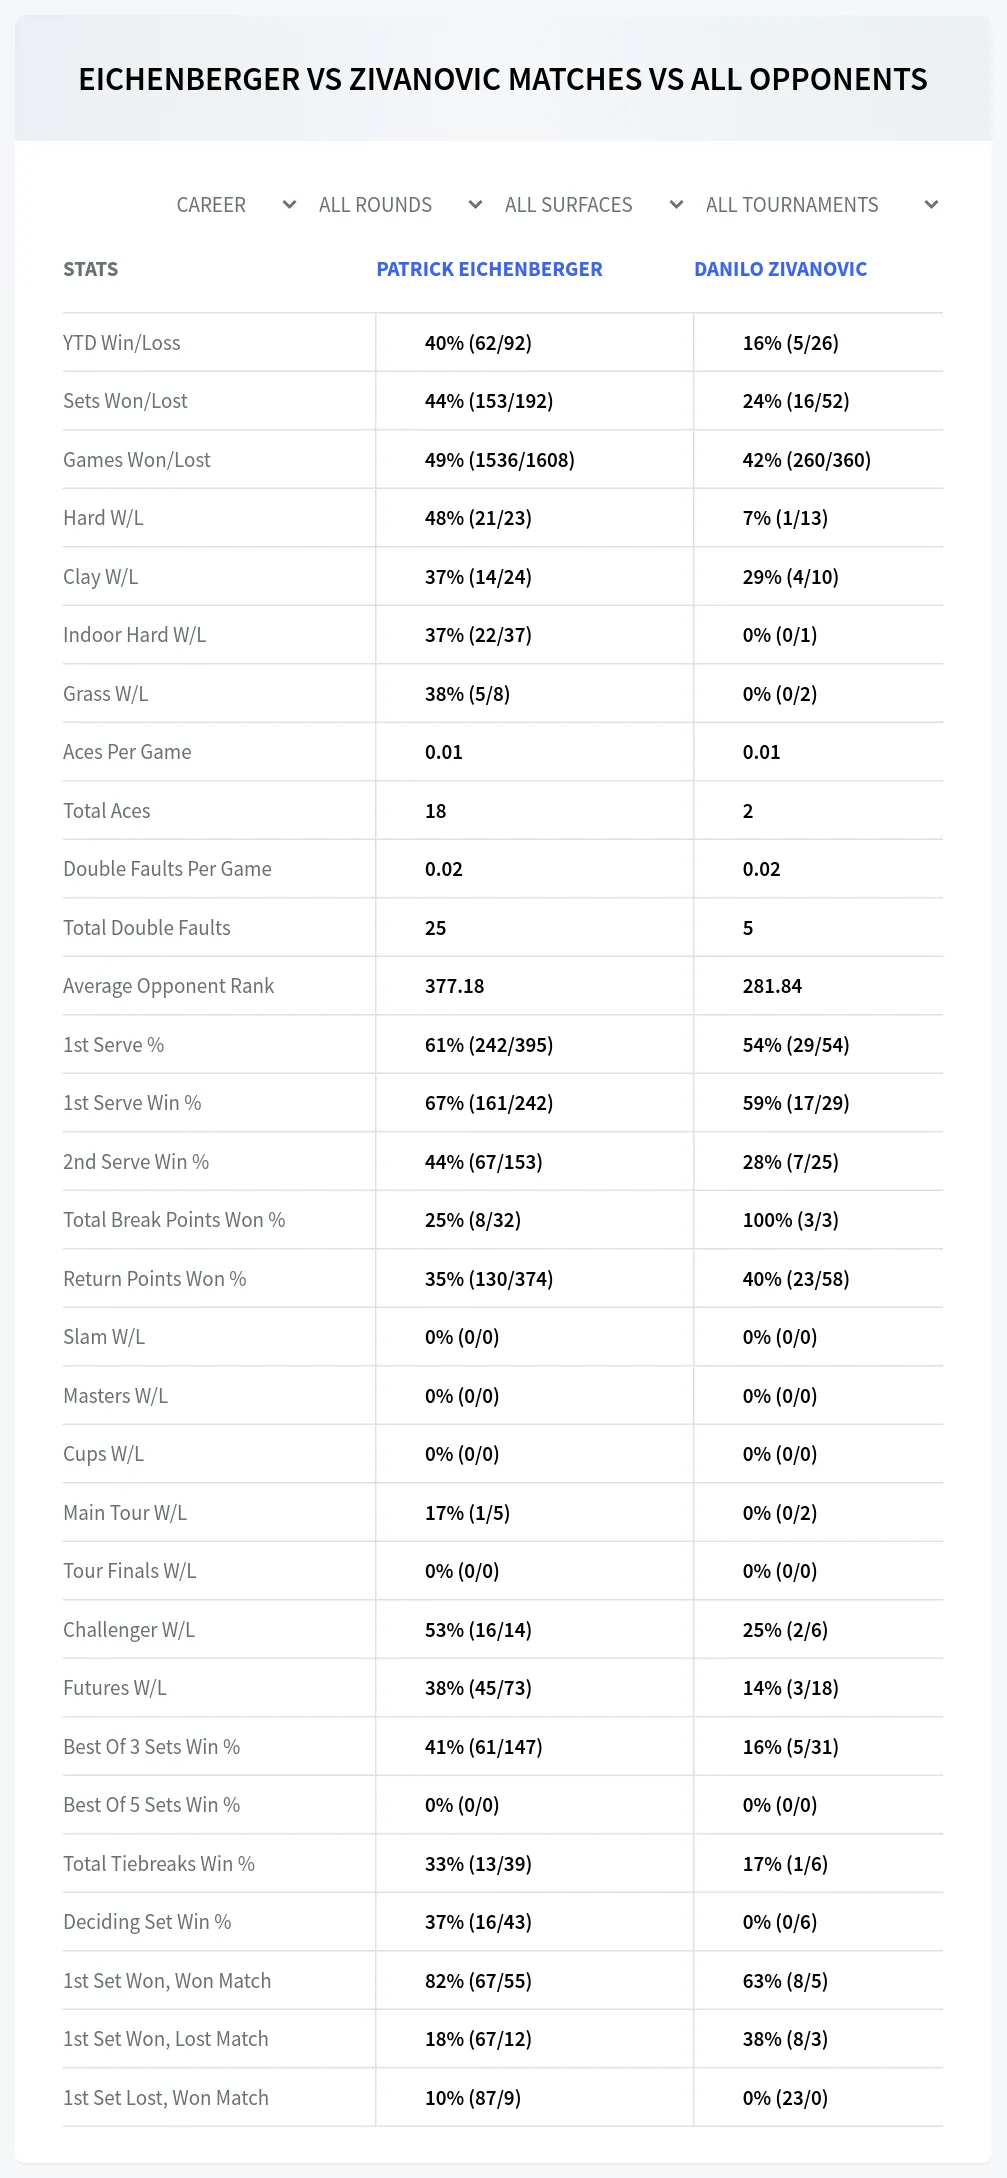Select the YTD Win/Loss row label
1007x2178 pixels.
[122, 343]
